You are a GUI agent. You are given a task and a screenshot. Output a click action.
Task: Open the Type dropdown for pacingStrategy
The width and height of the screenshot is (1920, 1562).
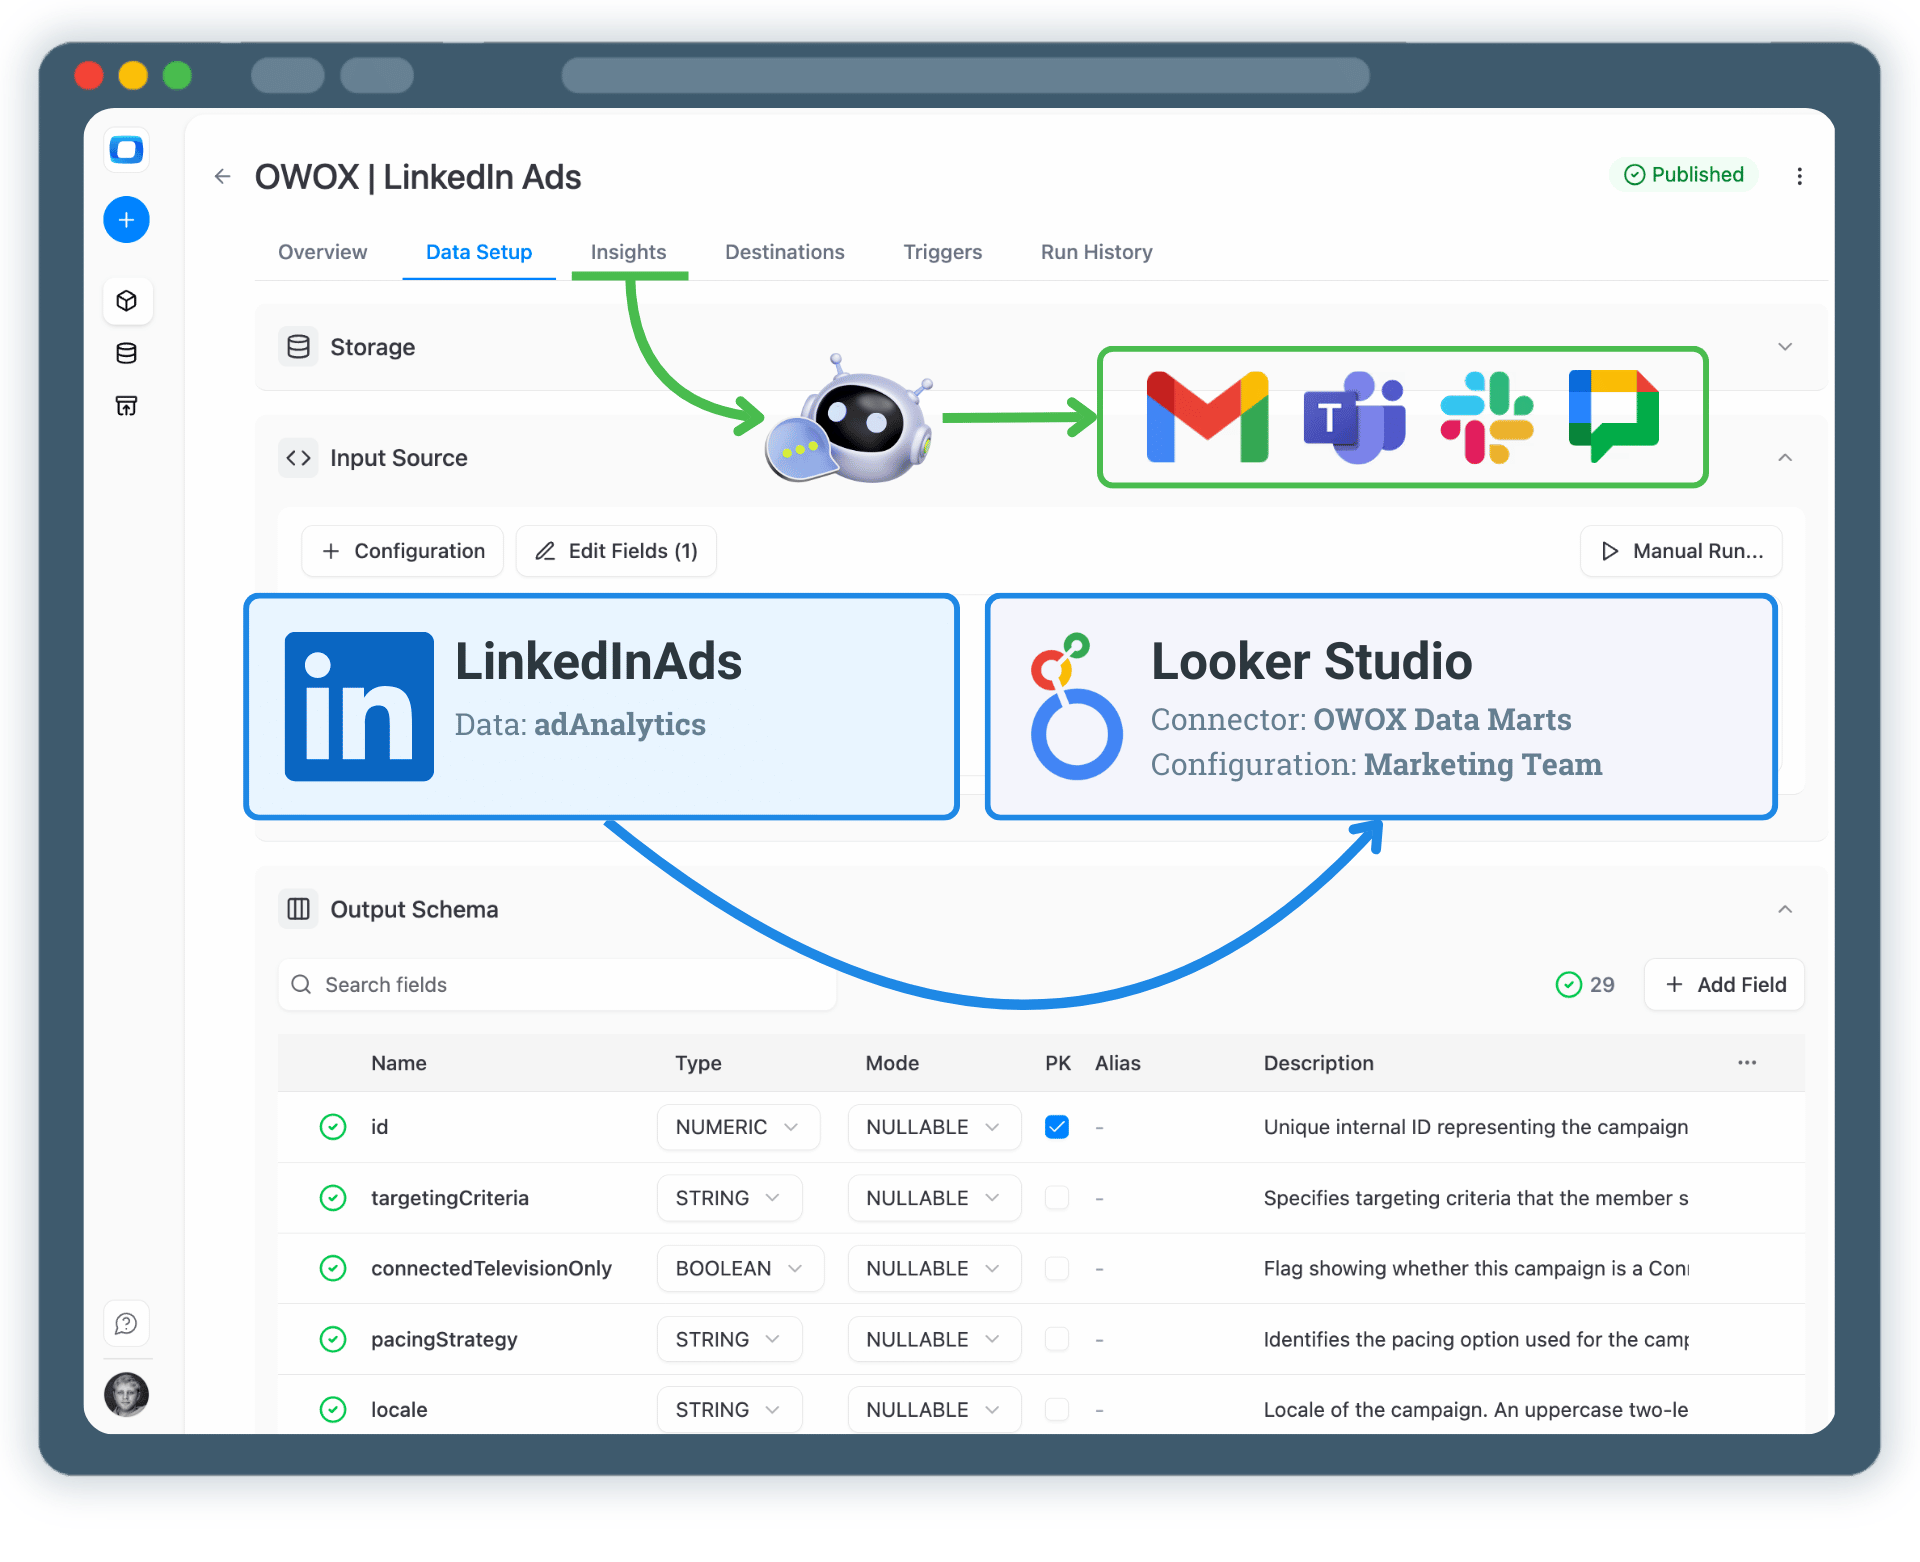[x=729, y=1339]
